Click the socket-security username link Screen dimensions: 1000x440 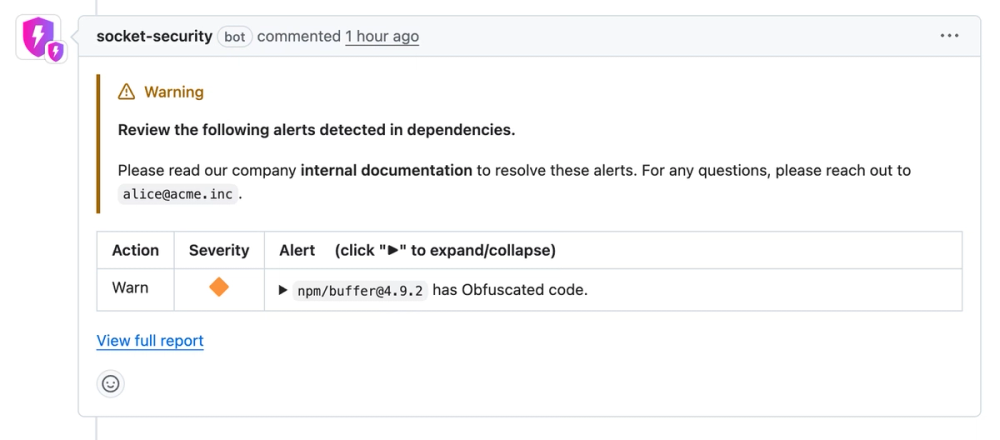point(154,36)
